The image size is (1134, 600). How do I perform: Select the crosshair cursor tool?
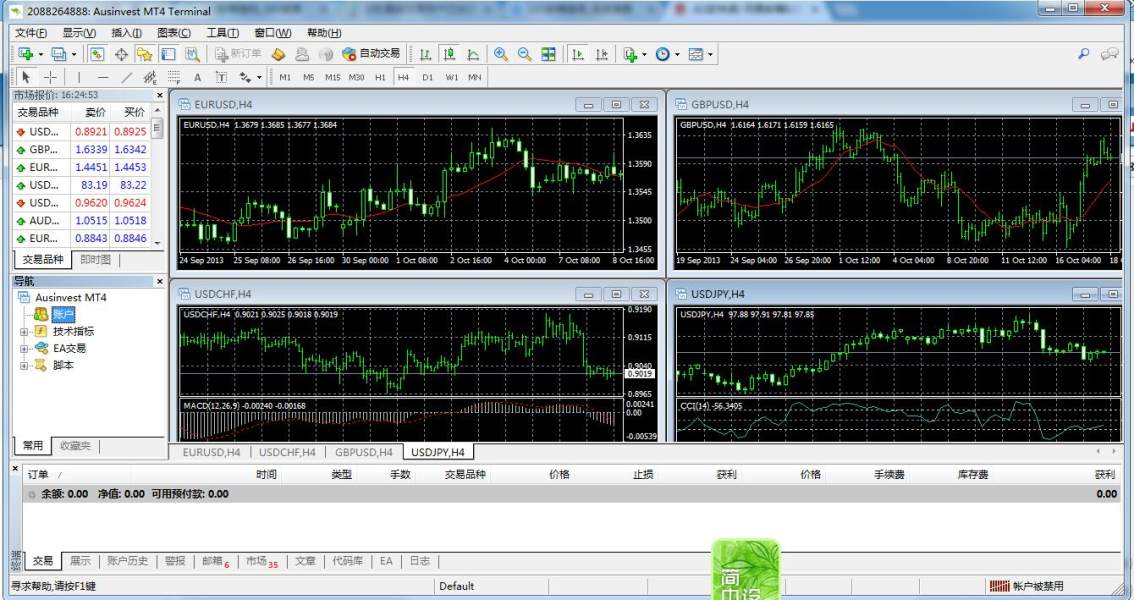click(x=50, y=77)
